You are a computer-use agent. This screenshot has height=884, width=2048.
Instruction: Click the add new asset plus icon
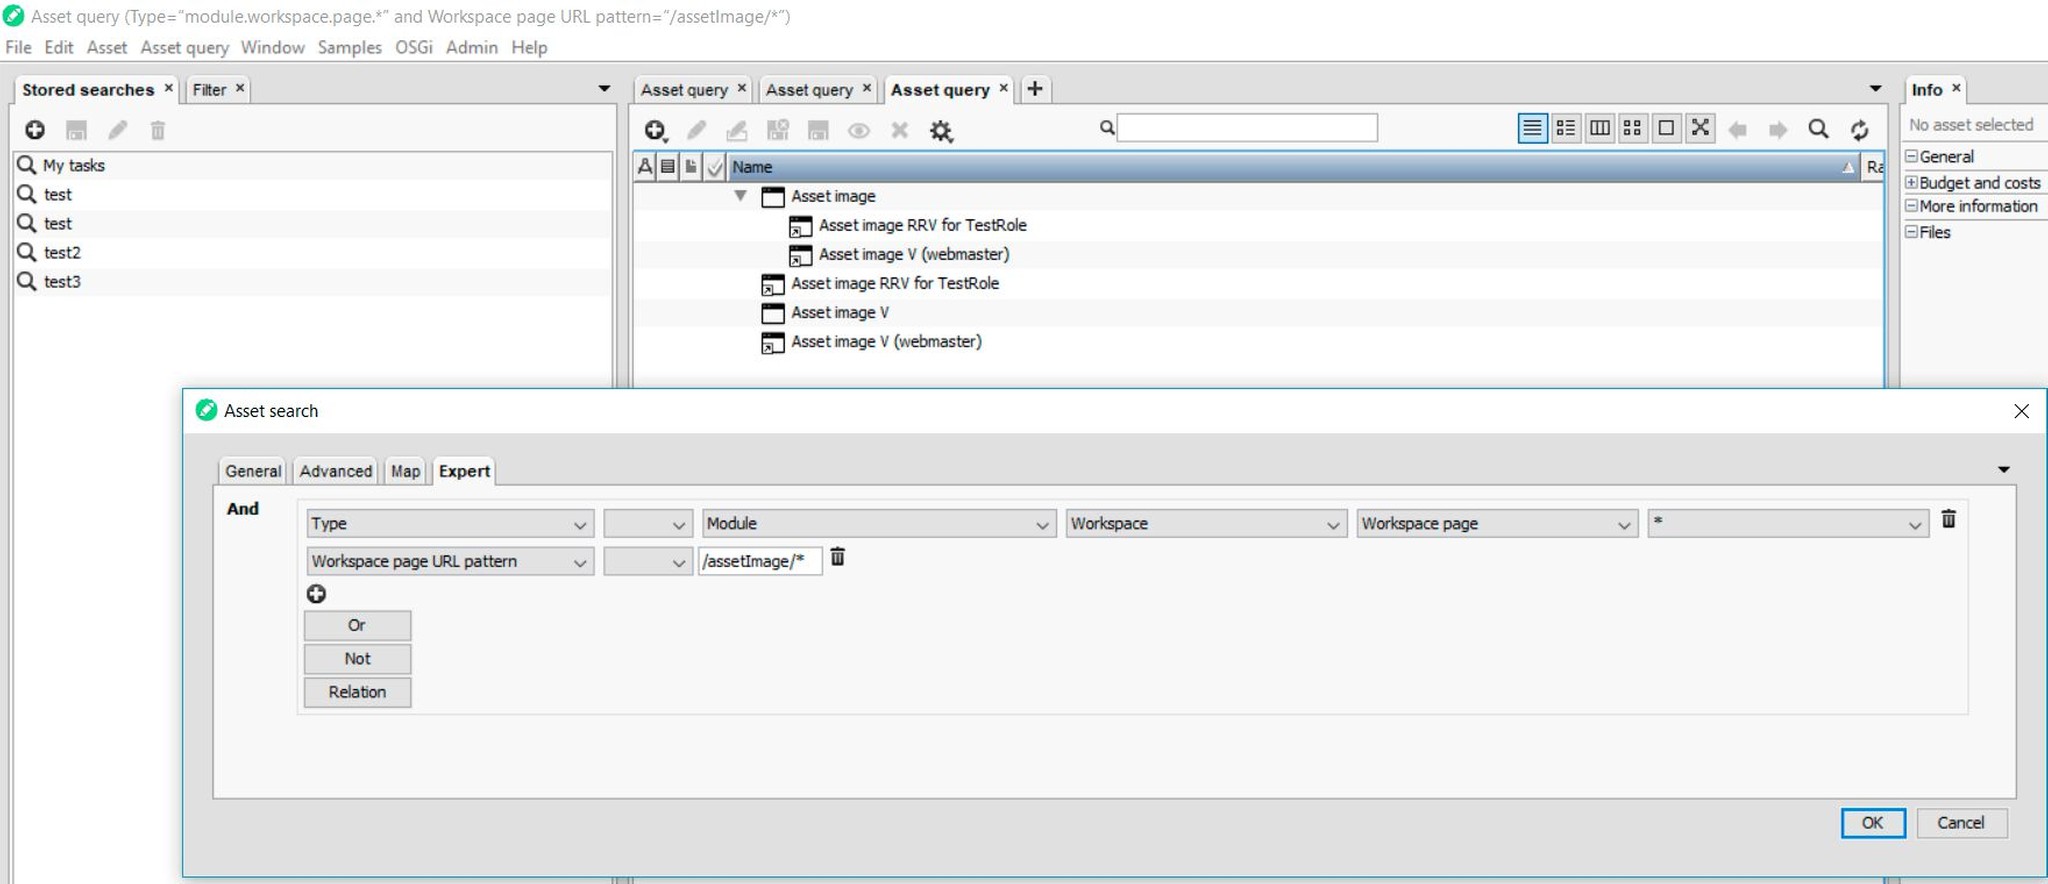(x=655, y=130)
